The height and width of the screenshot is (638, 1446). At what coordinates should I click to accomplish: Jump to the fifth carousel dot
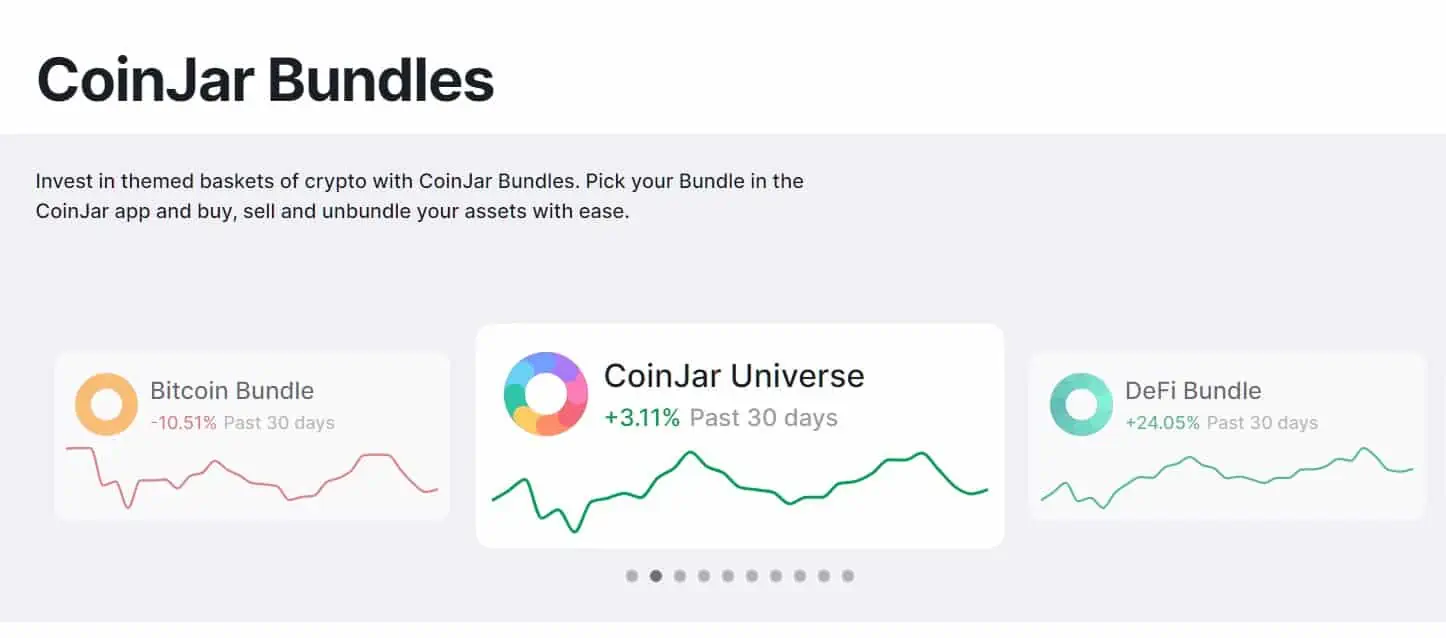[728, 576]
